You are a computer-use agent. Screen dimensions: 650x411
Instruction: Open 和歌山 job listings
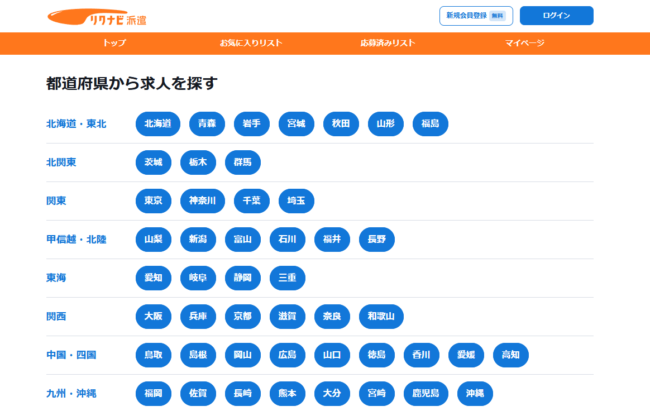(x=381, y=316)
